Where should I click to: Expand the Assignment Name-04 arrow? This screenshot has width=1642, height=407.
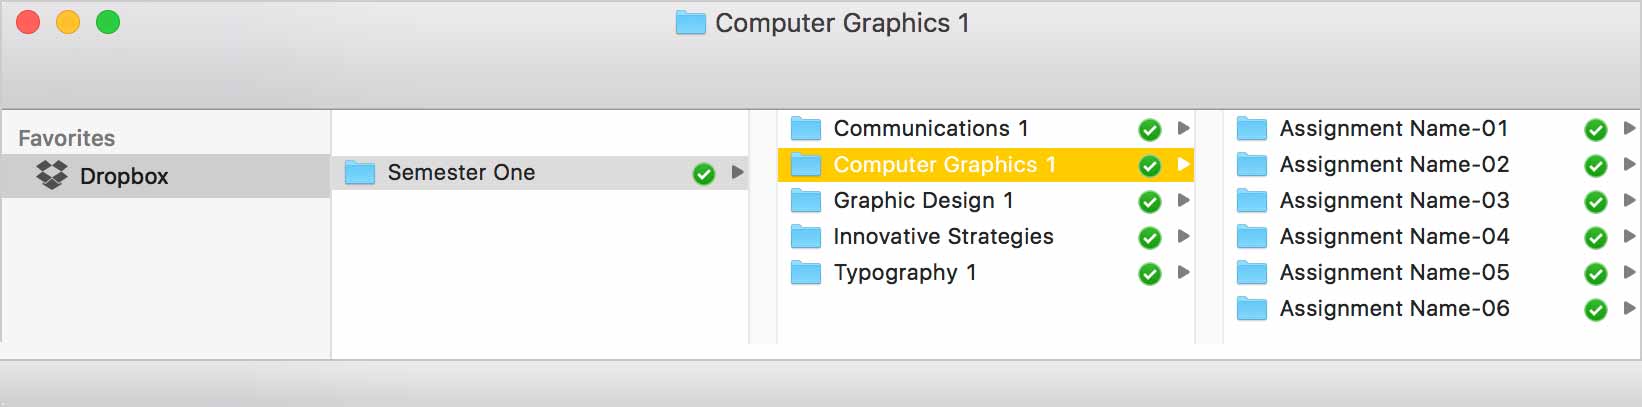[x=1630, y=236]
